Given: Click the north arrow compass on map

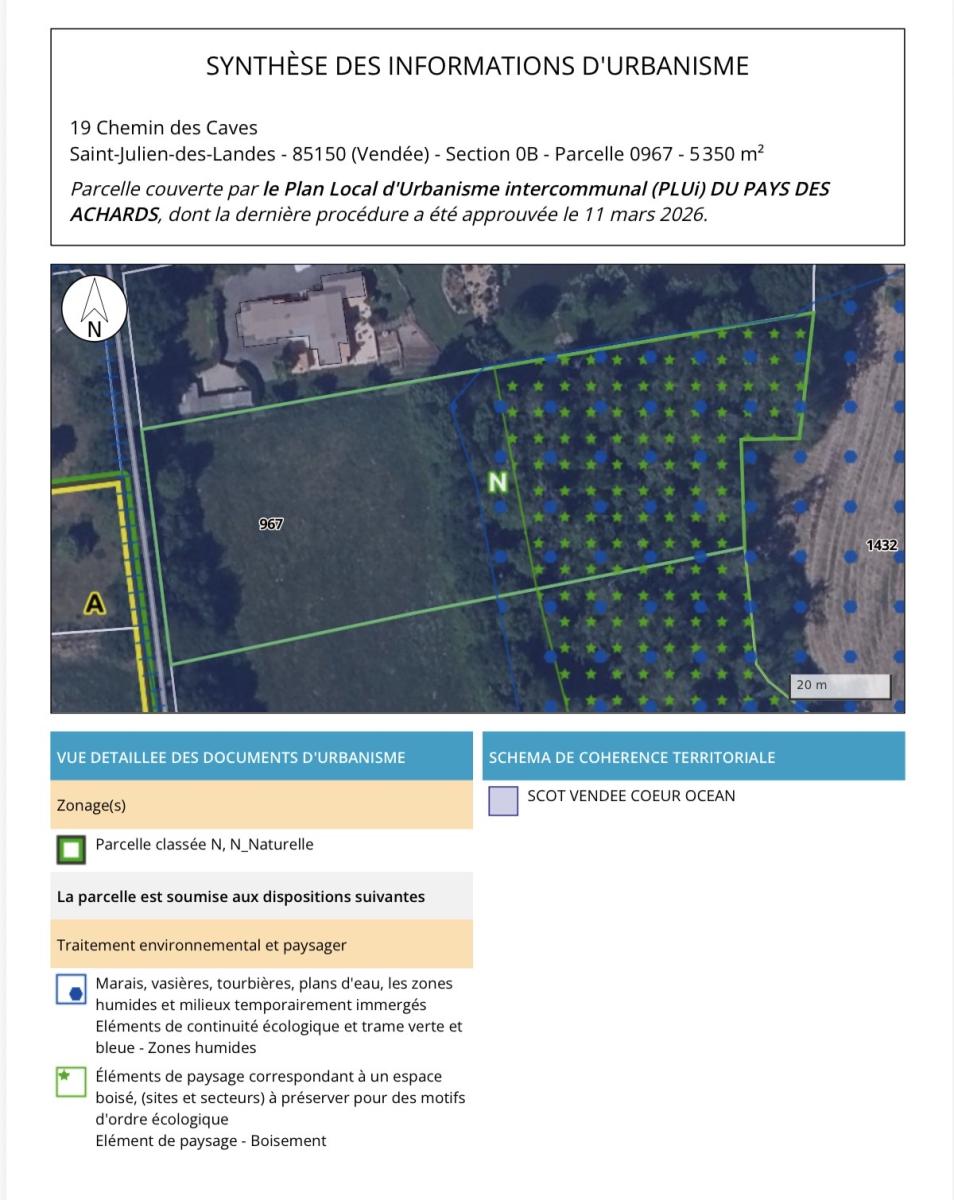Looking at the screenshot, I should point(94,308).
